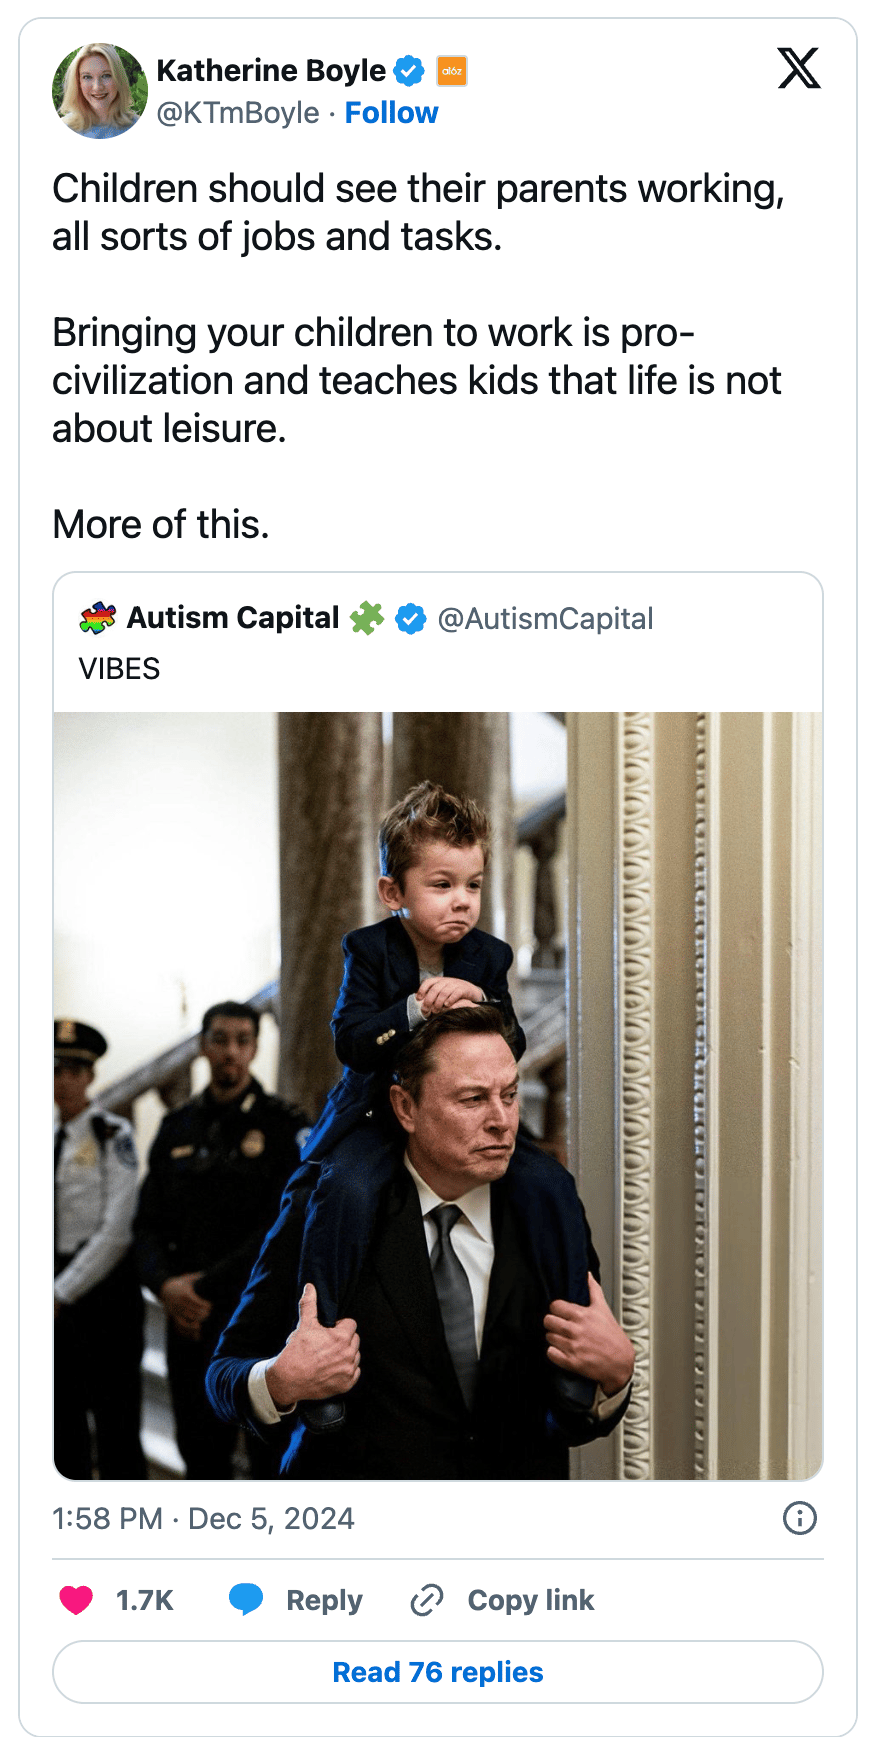
Task: Follow @KTmBoyle via the Follow link
Action: coord(391,113)
